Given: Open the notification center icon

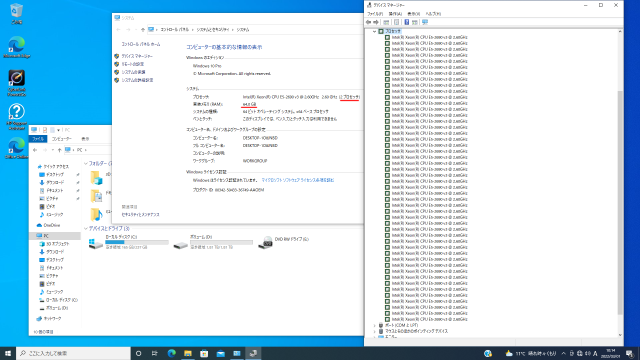Looking at the screenshot, I should click(x=629, y=353).
